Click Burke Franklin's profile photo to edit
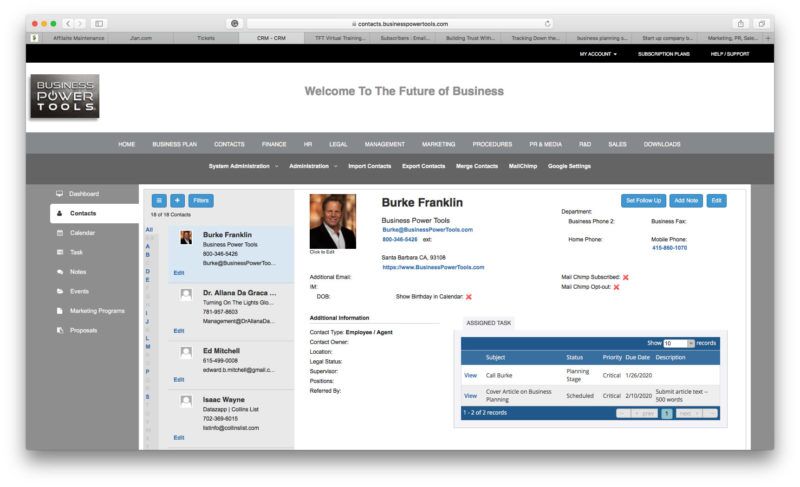800x487 pixels. pos(332,221)
